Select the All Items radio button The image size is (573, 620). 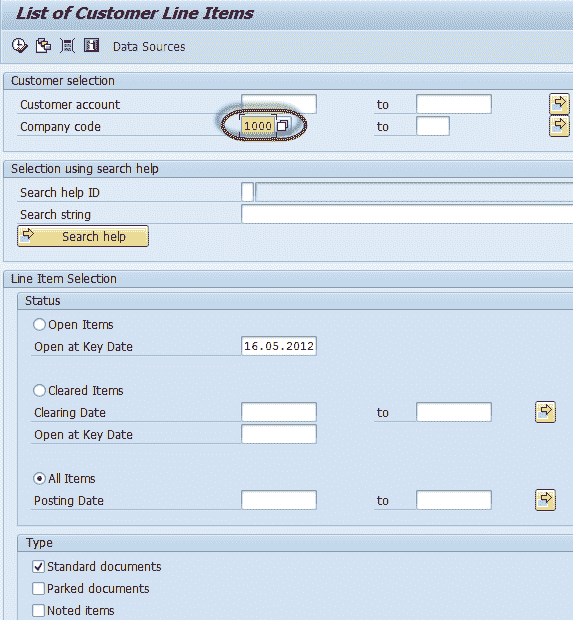39,479
